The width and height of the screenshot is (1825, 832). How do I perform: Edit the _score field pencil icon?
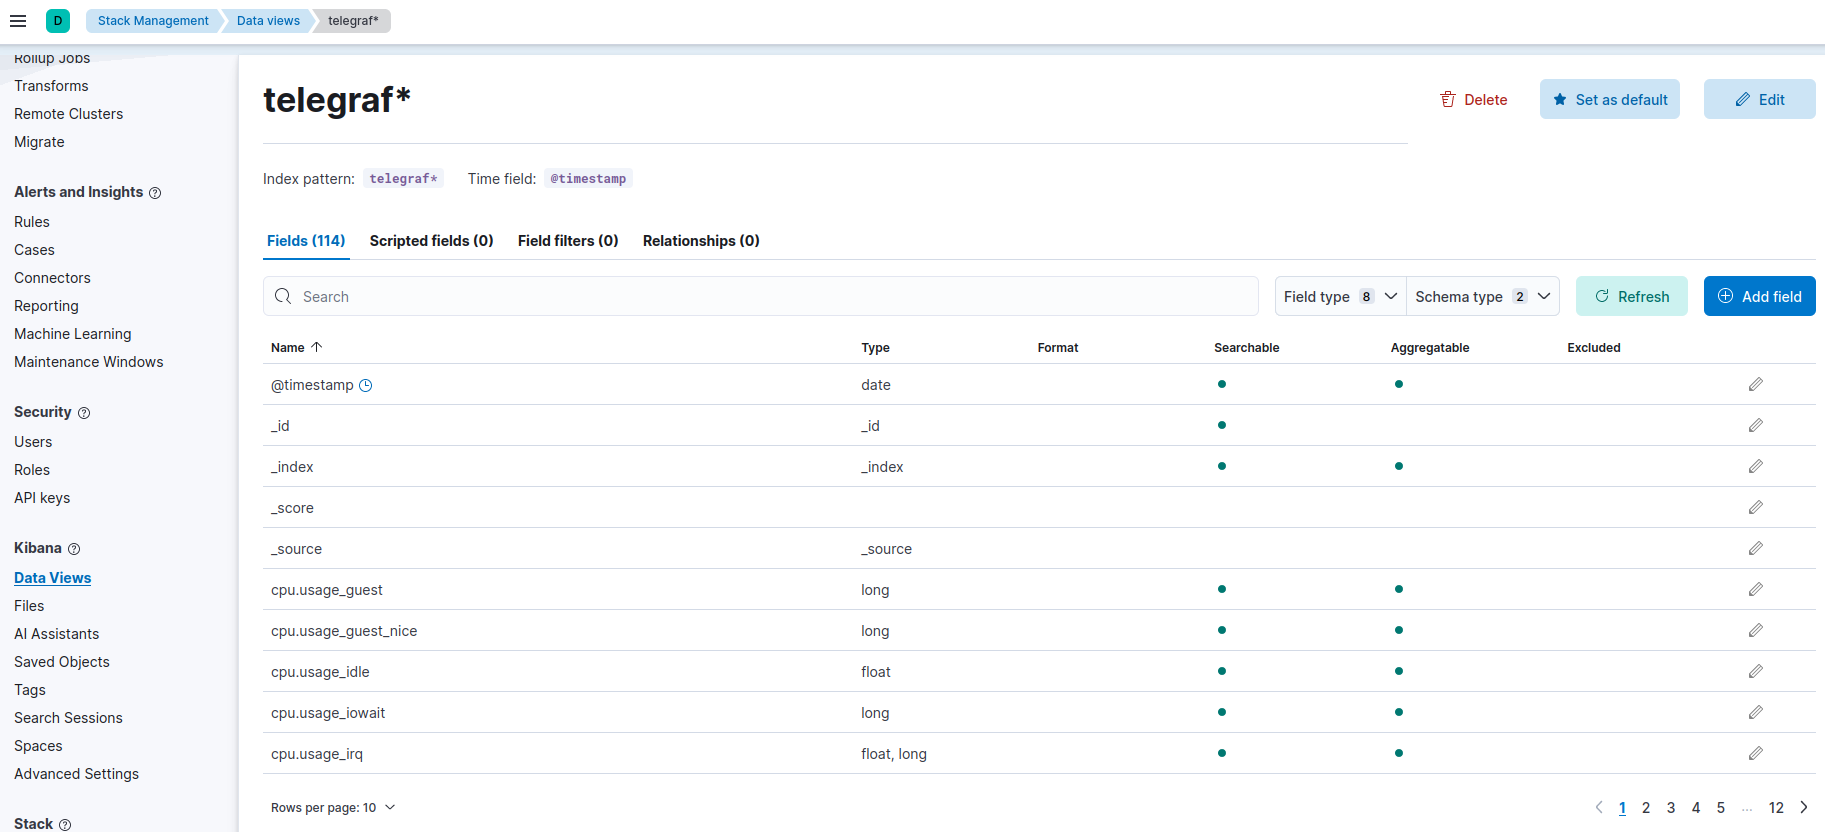1755,507
